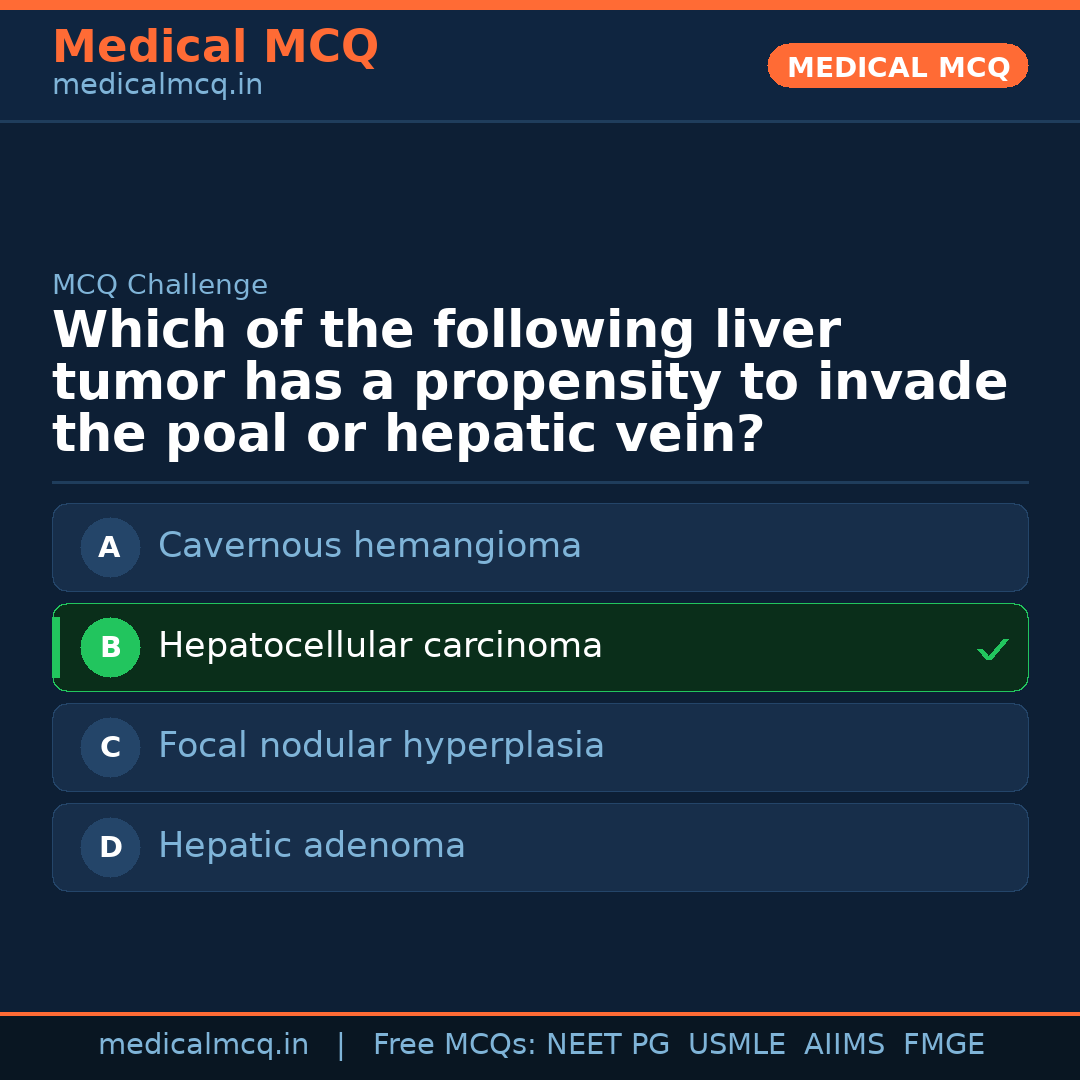The height and width of the screenshot is (1080, 1080).
Task: Click the letter D circle icon
Action: [x=110, y=847]
